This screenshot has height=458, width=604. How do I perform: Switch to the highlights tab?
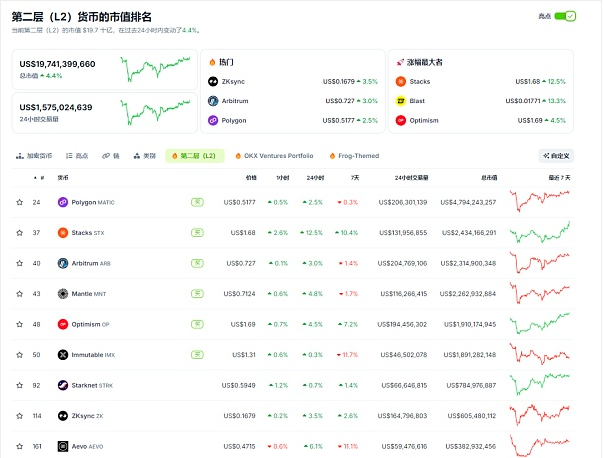(77, 156)
